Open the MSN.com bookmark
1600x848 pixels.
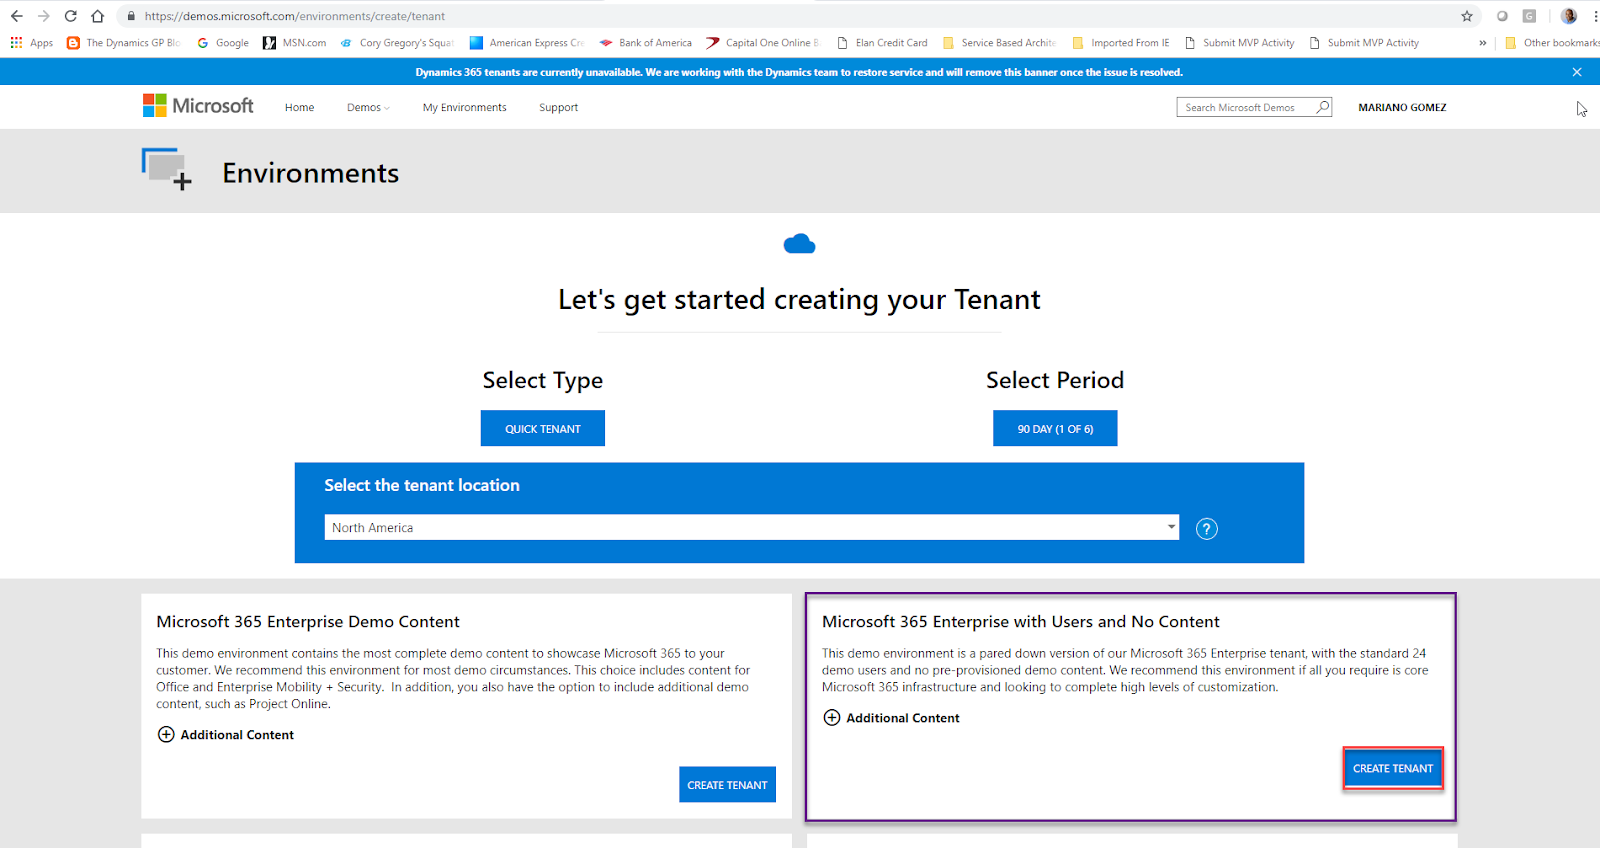click(x=295, y=43)
